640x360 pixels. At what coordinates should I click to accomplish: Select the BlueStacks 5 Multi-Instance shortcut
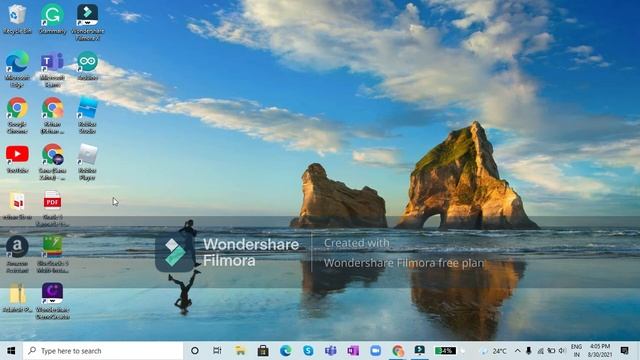point(52,254)
